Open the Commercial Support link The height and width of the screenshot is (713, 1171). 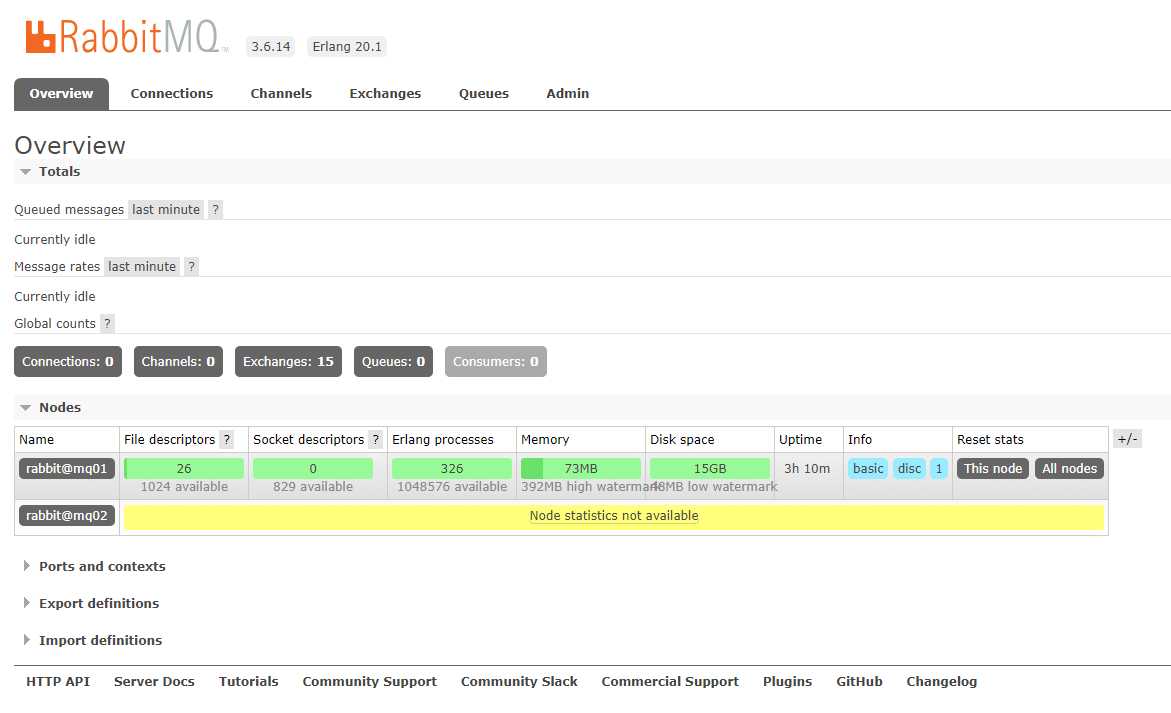click(x=670, y=682)
